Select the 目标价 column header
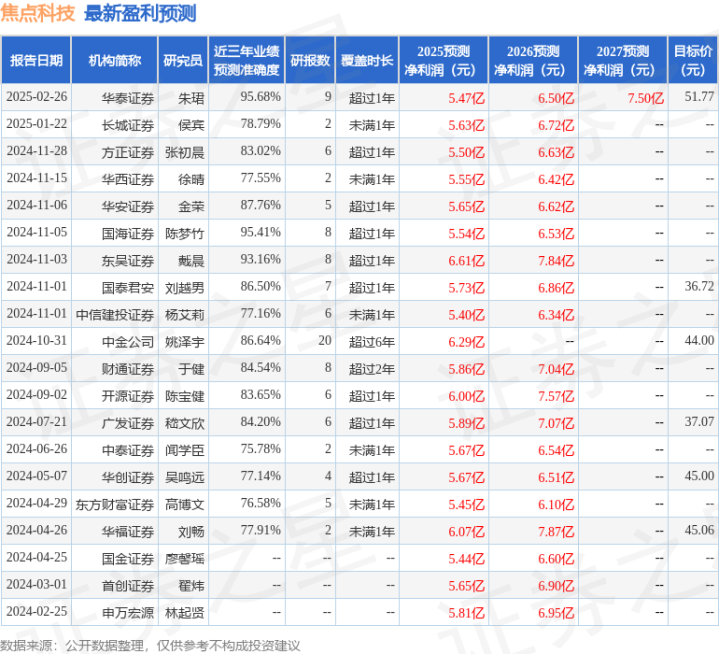 [693, 60]
